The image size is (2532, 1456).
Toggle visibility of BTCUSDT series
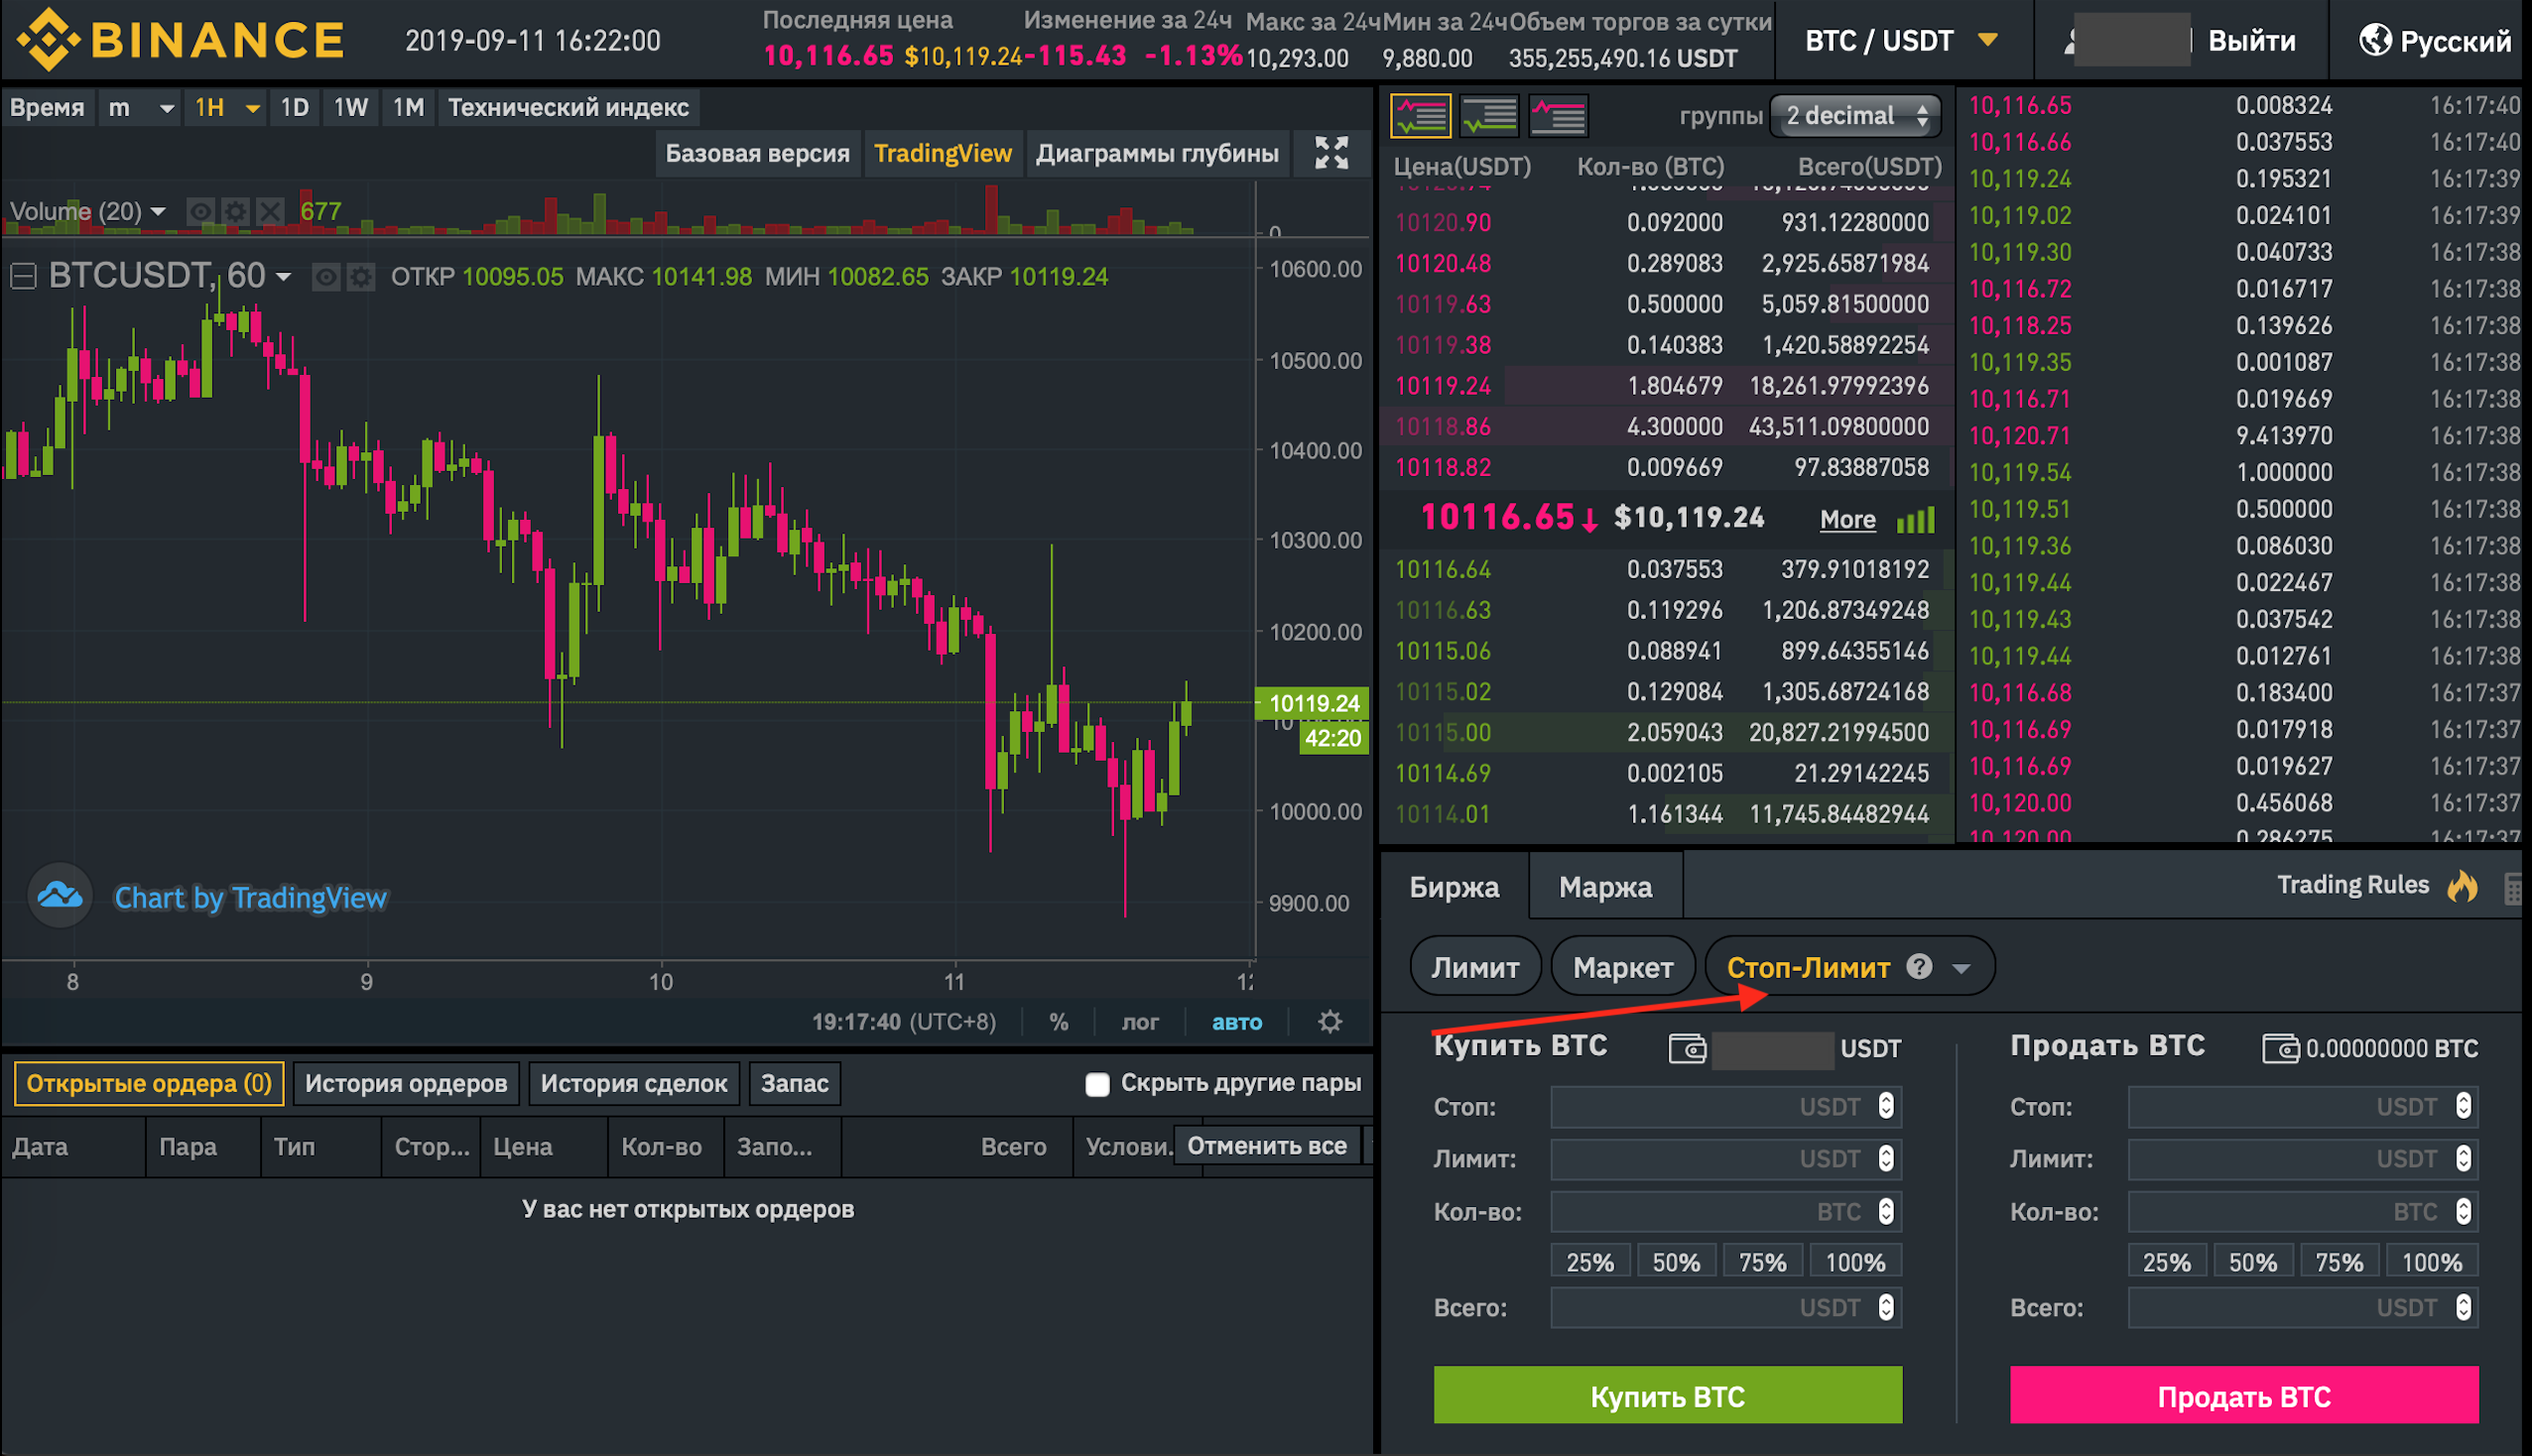pyautogui.click(x=325, y=276)
